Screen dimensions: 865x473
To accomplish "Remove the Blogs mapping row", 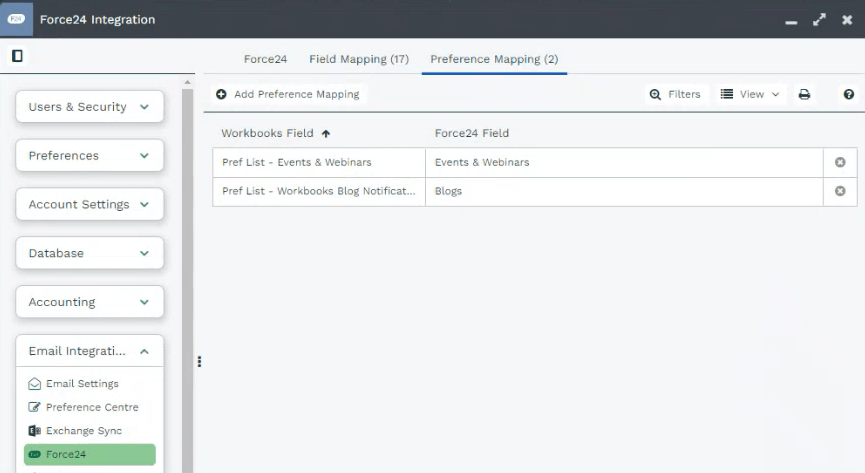I will pyautogui.click(x=840, y=191).
